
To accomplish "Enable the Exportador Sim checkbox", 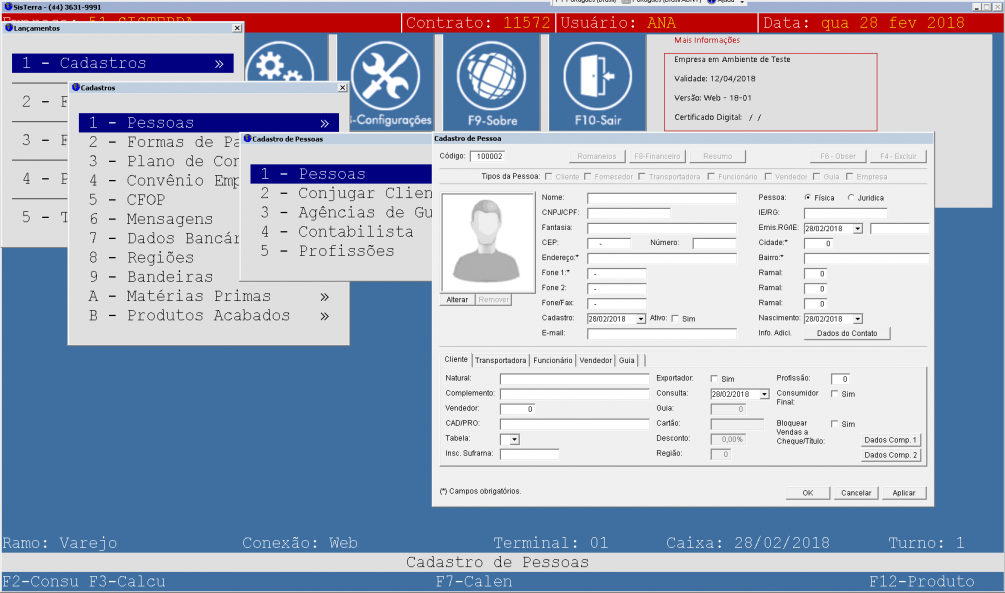I will tap(714, 379).
